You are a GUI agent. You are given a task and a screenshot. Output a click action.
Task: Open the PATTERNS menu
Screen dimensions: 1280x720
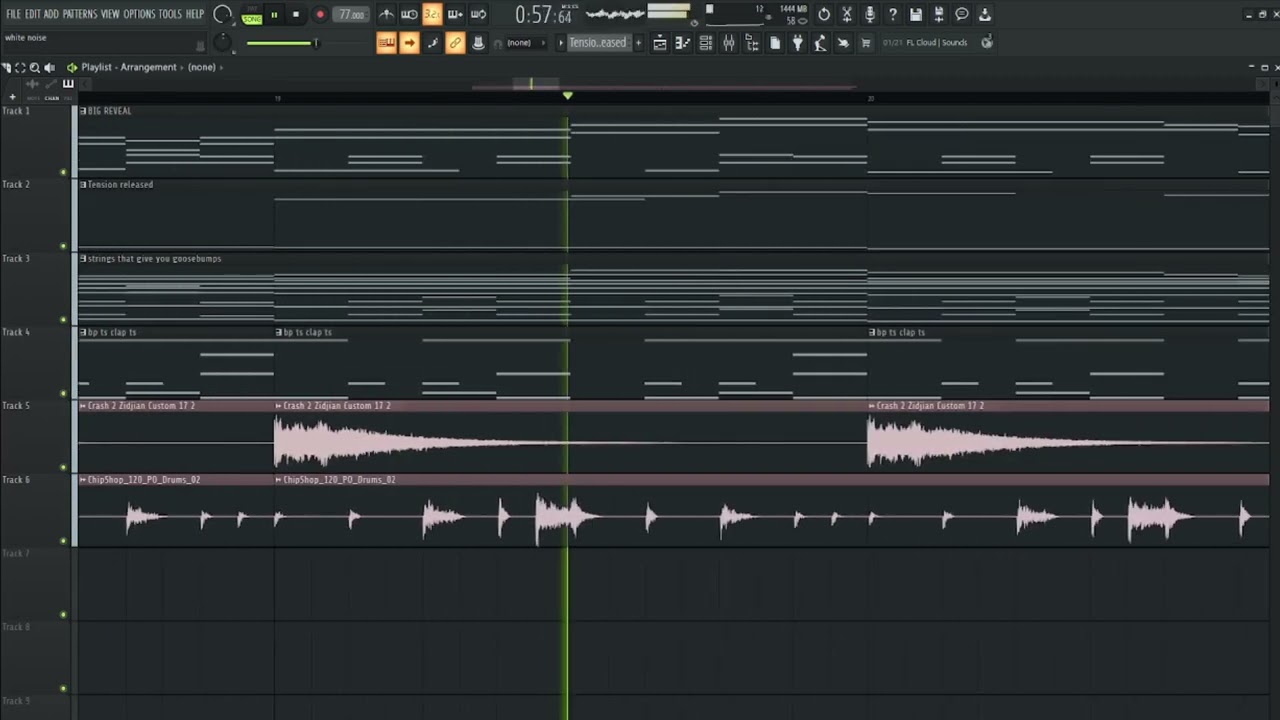point(80,14)
